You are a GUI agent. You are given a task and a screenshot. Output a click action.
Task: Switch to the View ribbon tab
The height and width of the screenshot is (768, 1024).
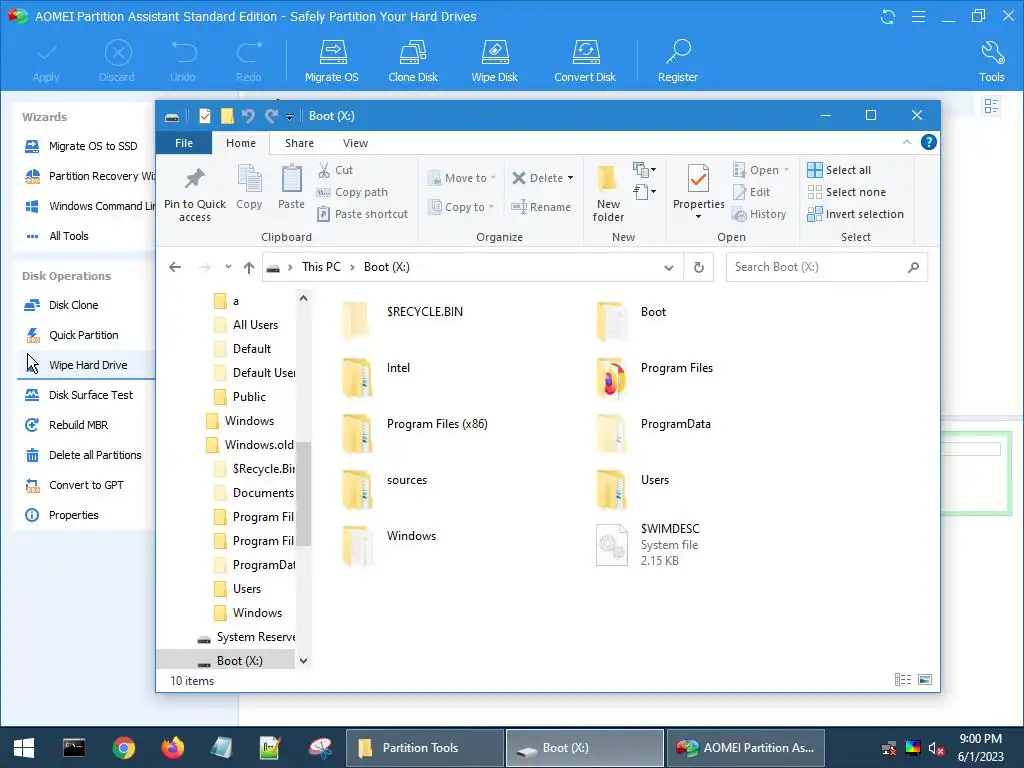[355, 143]
